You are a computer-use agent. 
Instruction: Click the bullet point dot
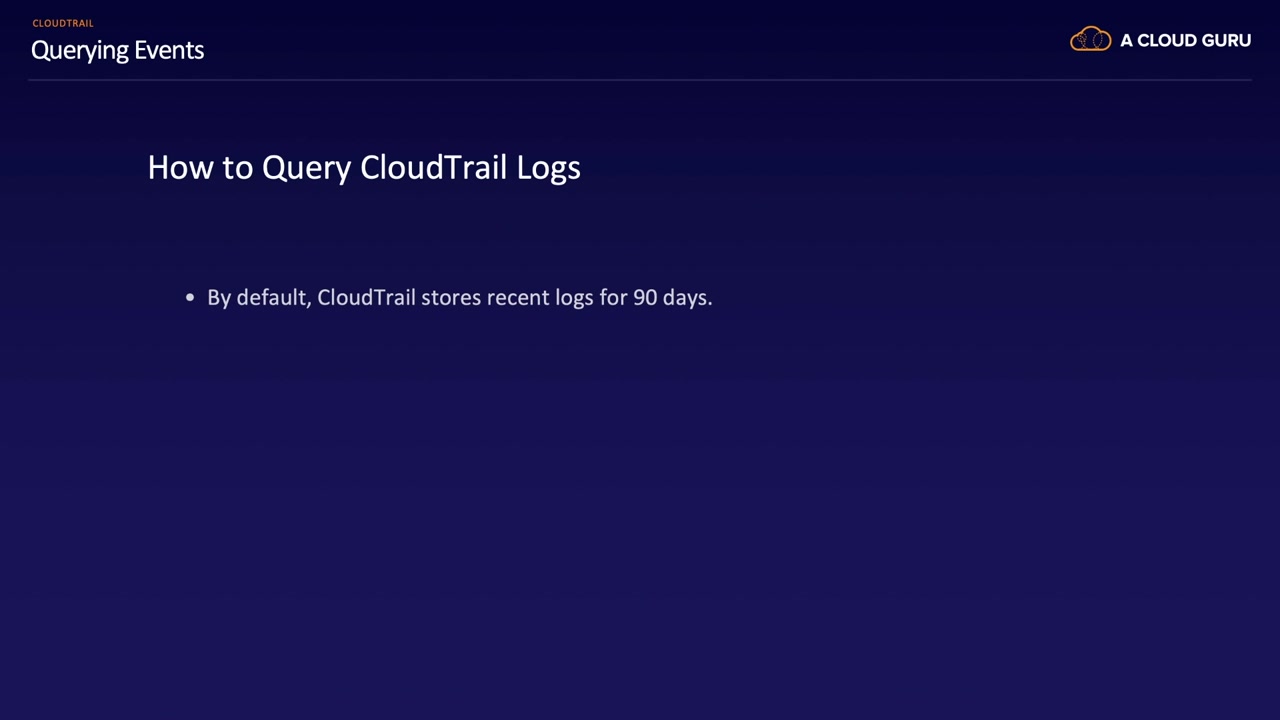click(x=190, y=298)
